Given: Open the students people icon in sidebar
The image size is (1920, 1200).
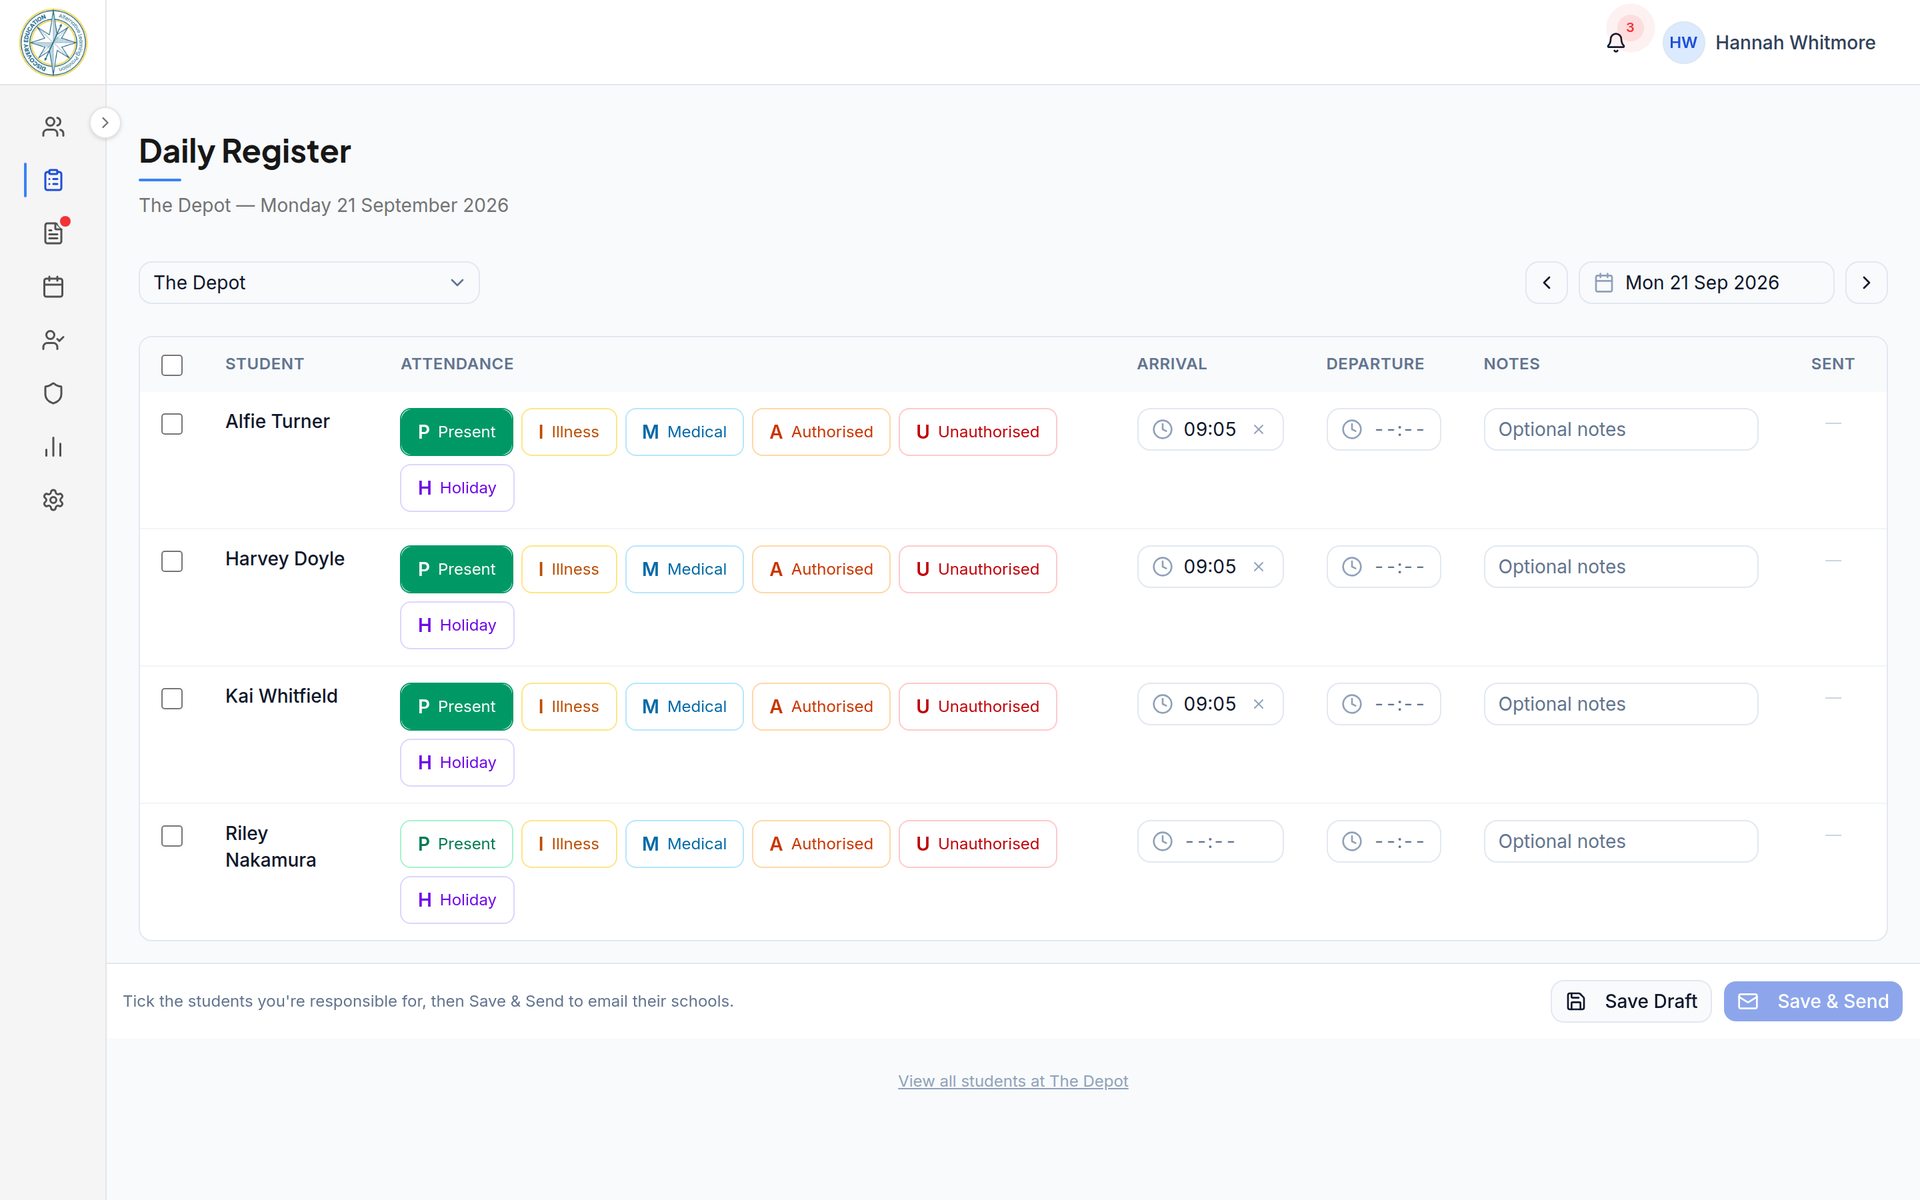Looking at the screenshot, I should pyautogui.click(x=53, y=127).
